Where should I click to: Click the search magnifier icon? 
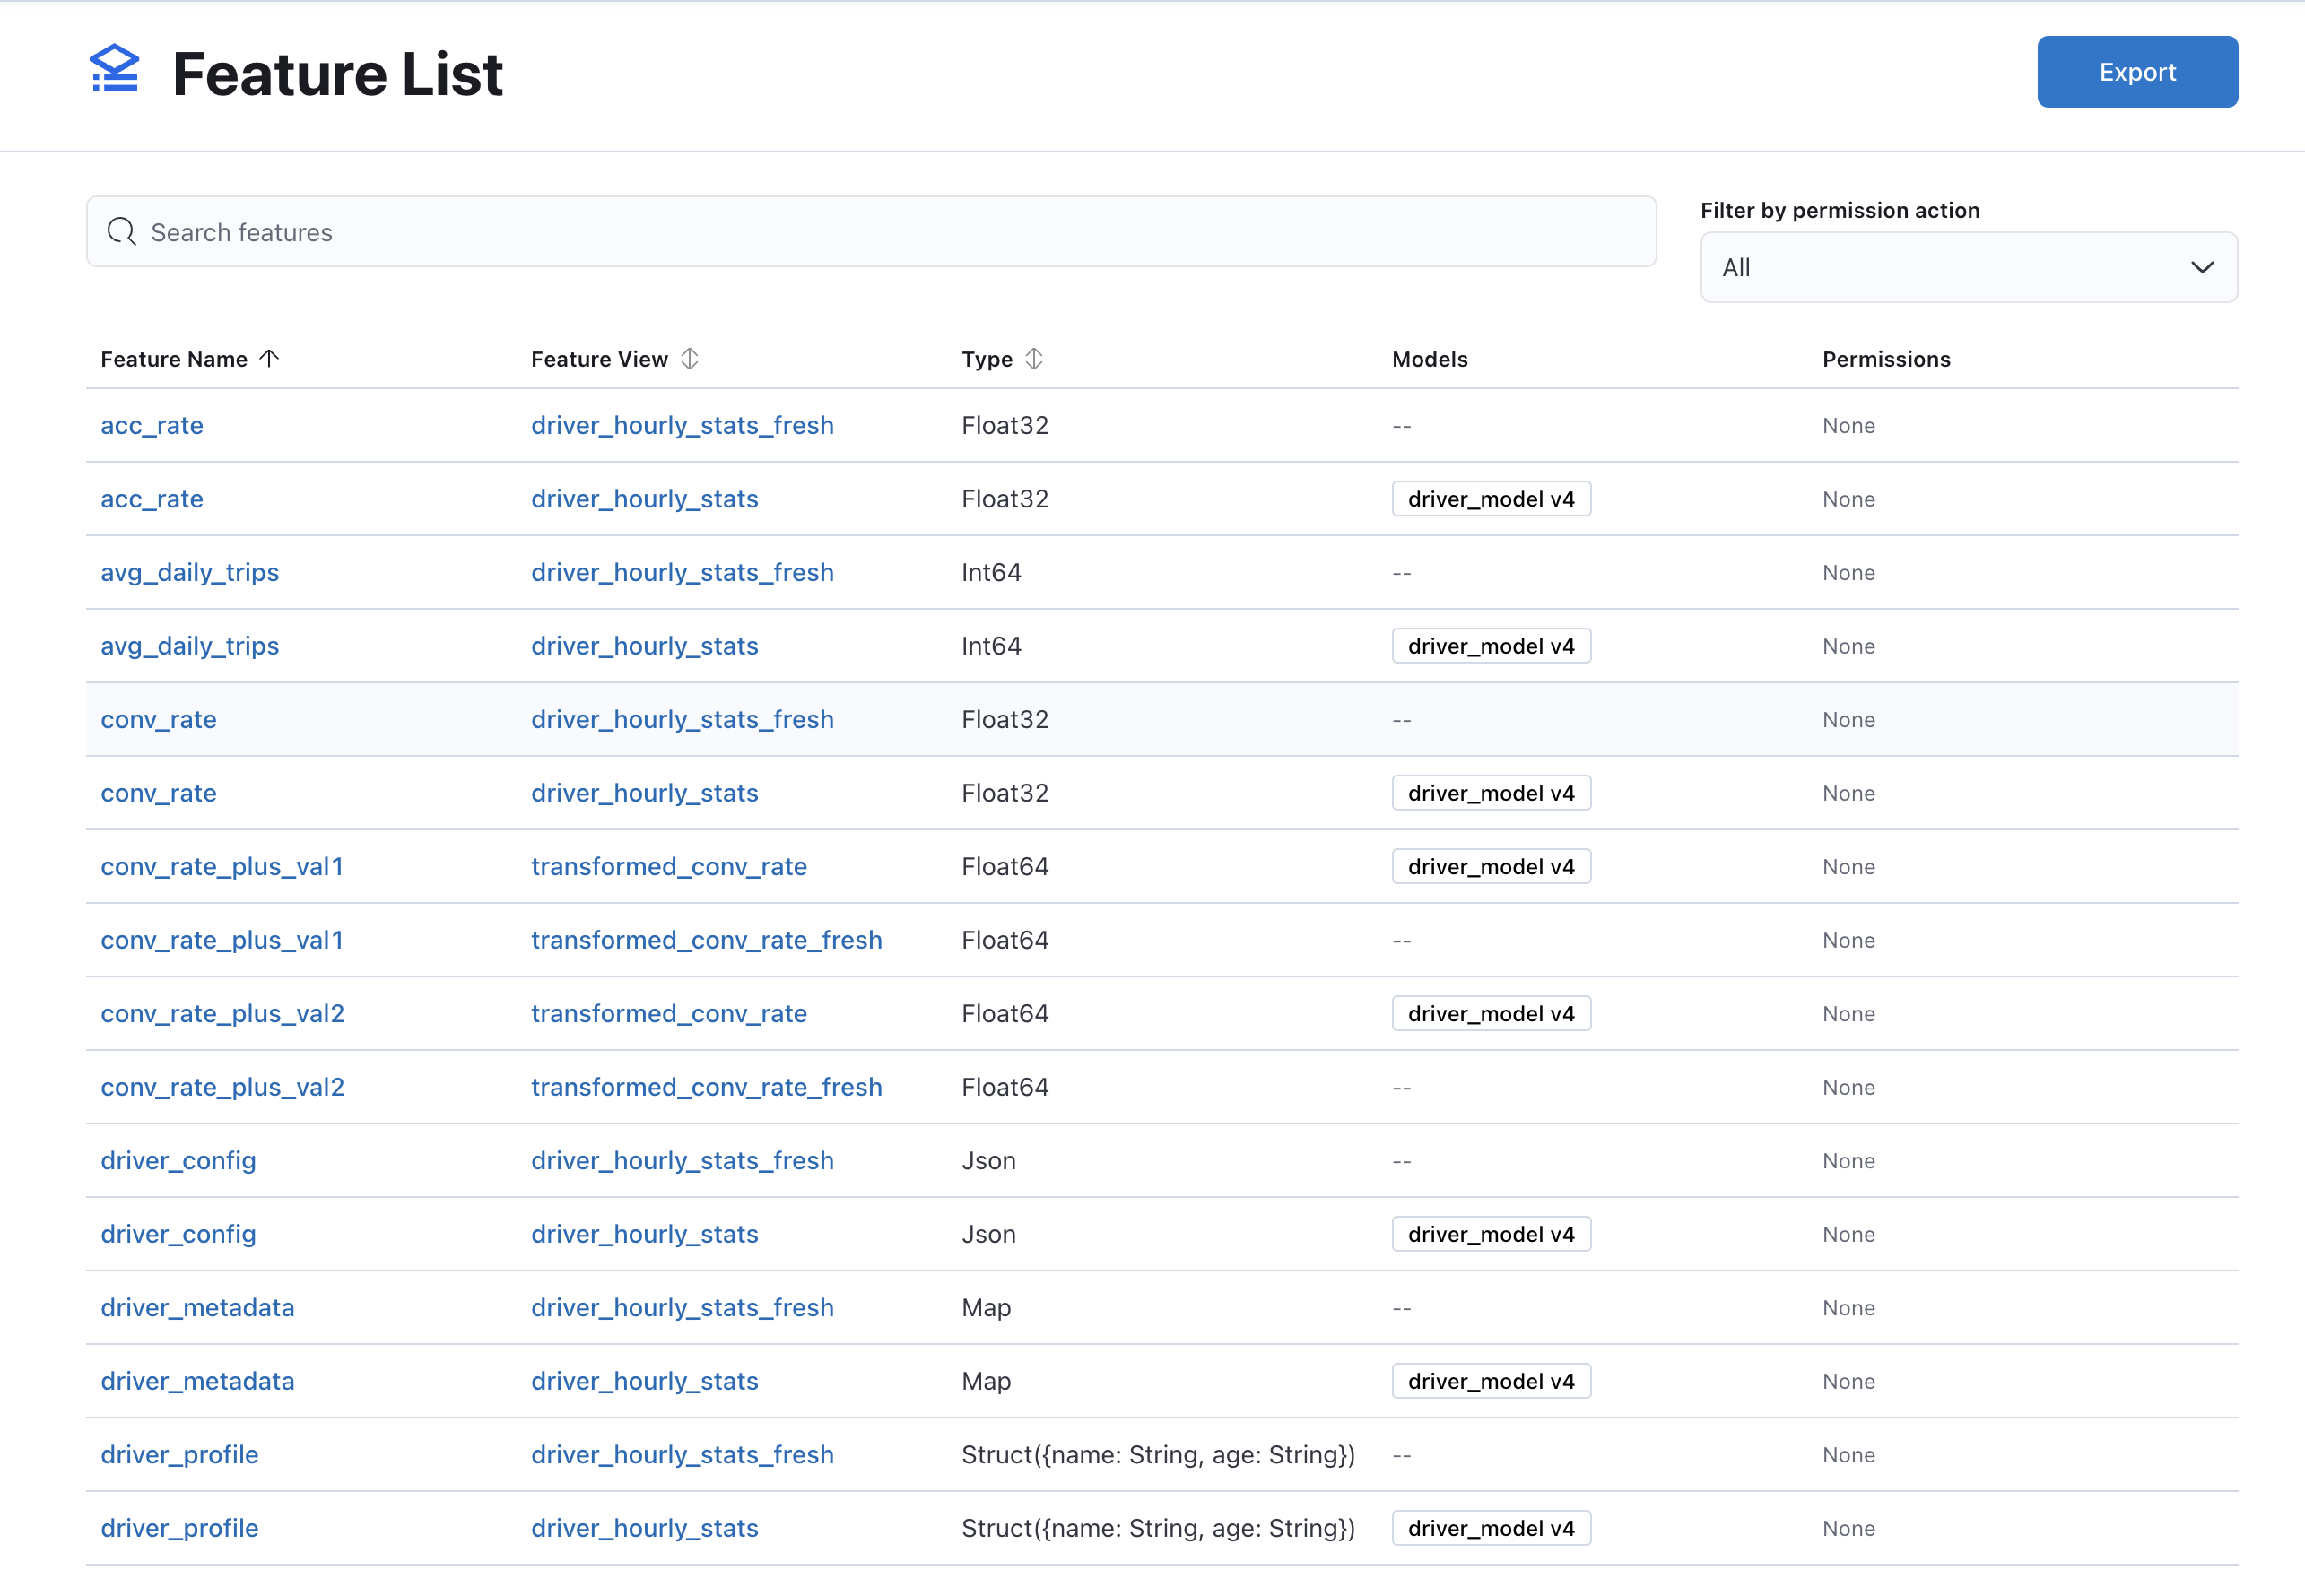click(122, 232)
